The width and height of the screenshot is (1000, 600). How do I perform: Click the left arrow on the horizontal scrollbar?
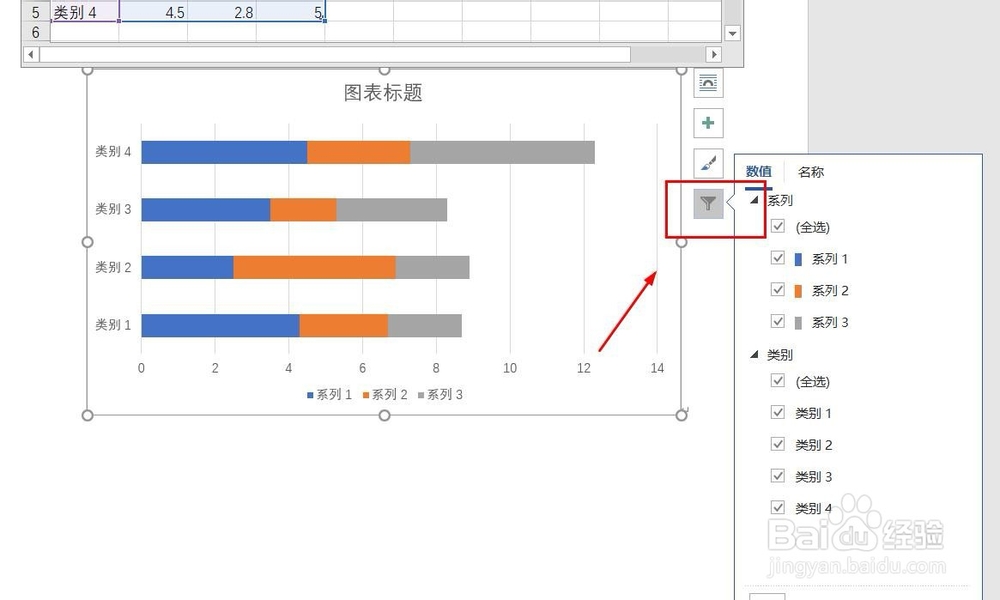pos(30,54)
